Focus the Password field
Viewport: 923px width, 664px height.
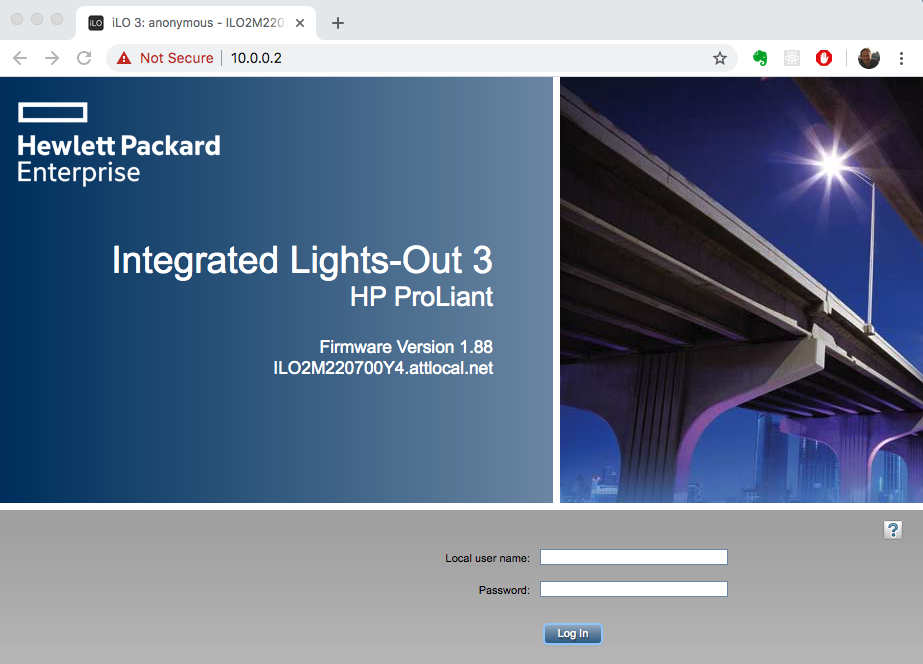633,589
